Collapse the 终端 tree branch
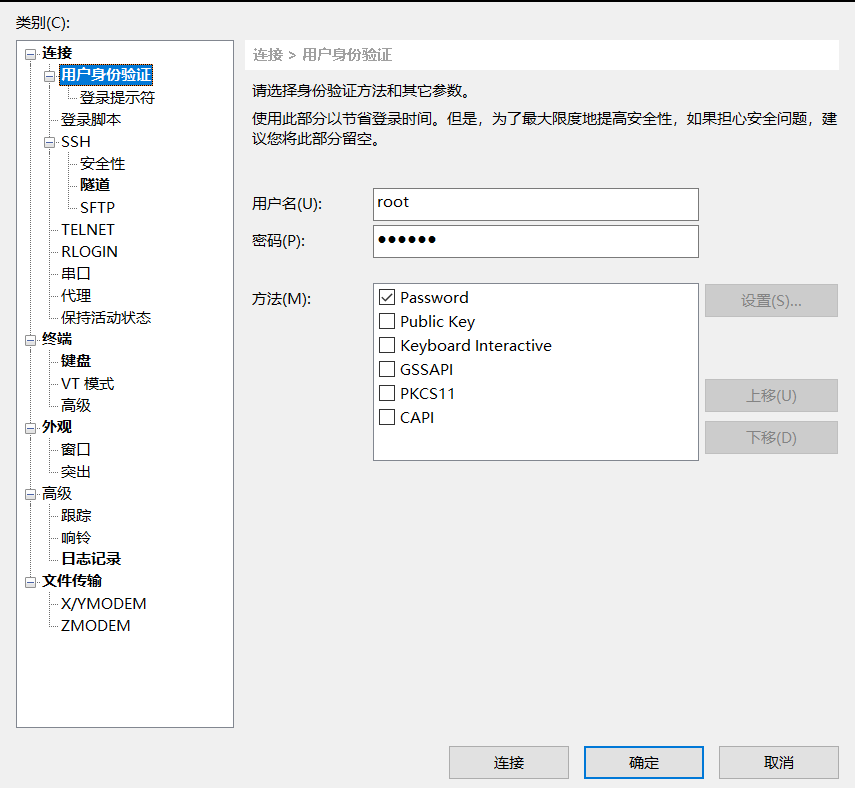Screen dimensions: 855x788 (x=29, y=338)
